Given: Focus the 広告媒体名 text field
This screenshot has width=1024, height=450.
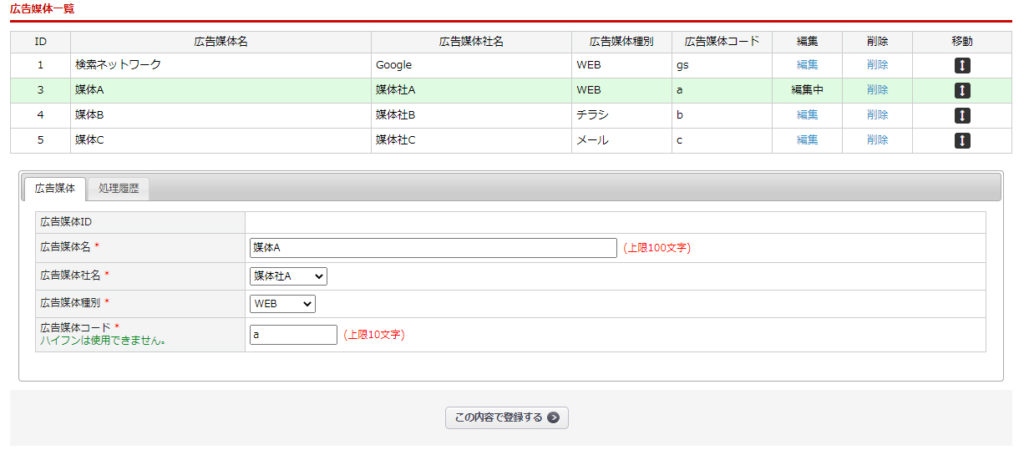Looking at the screenshot, I should tap(433, 248).
